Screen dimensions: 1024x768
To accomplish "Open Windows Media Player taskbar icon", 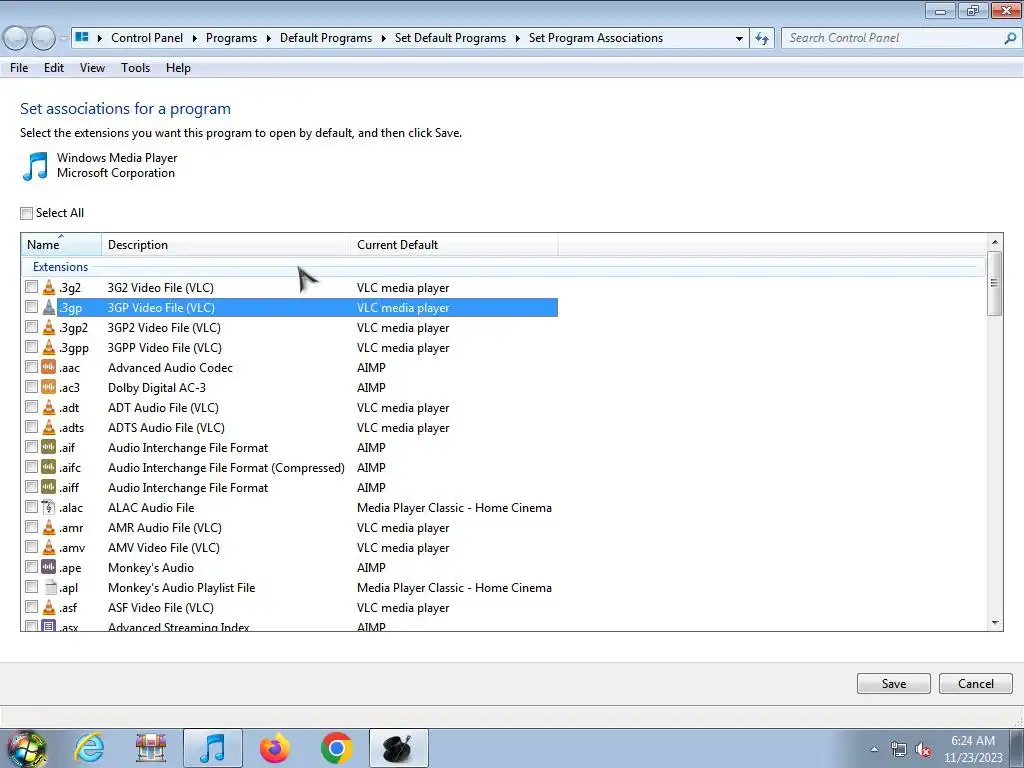I will [213, 748].
